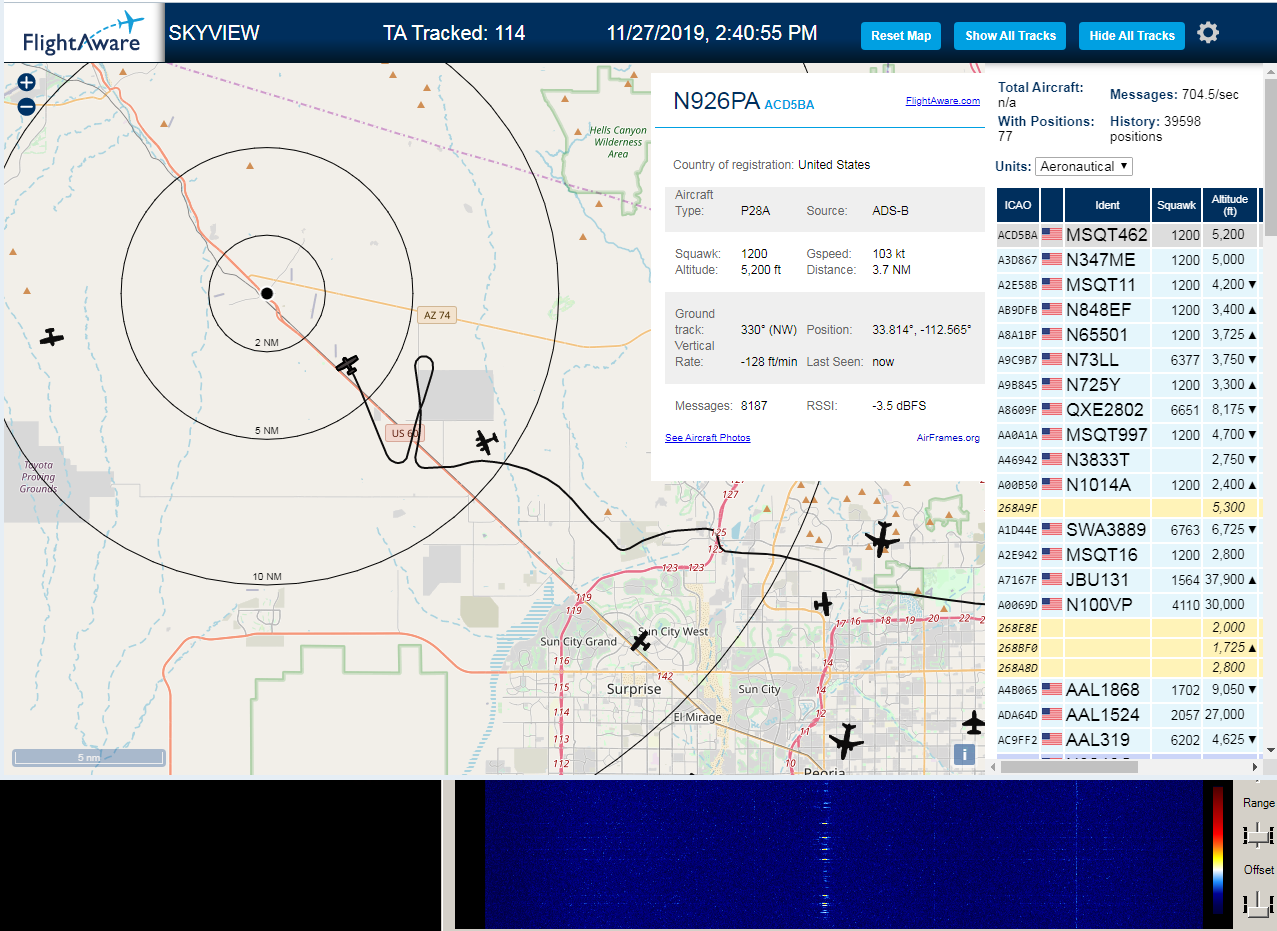Open the See Aircraft Photos link
Viewport: 1277px width, 931px height.
(708, 438)
